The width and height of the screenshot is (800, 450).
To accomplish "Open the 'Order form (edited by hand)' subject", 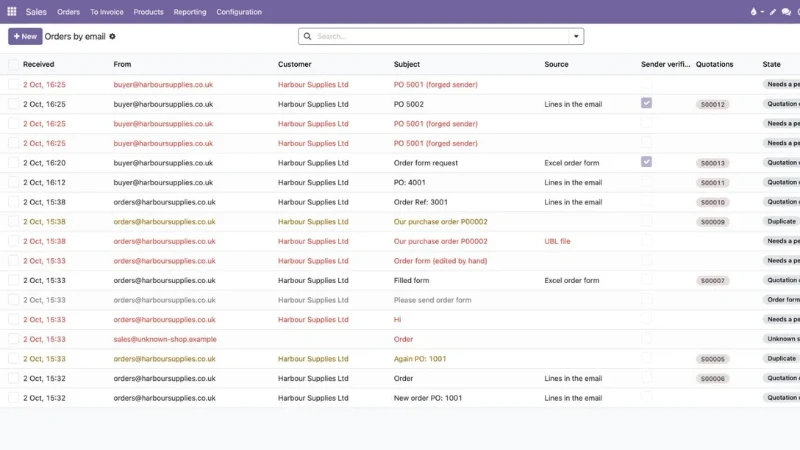I will [440, 261].
